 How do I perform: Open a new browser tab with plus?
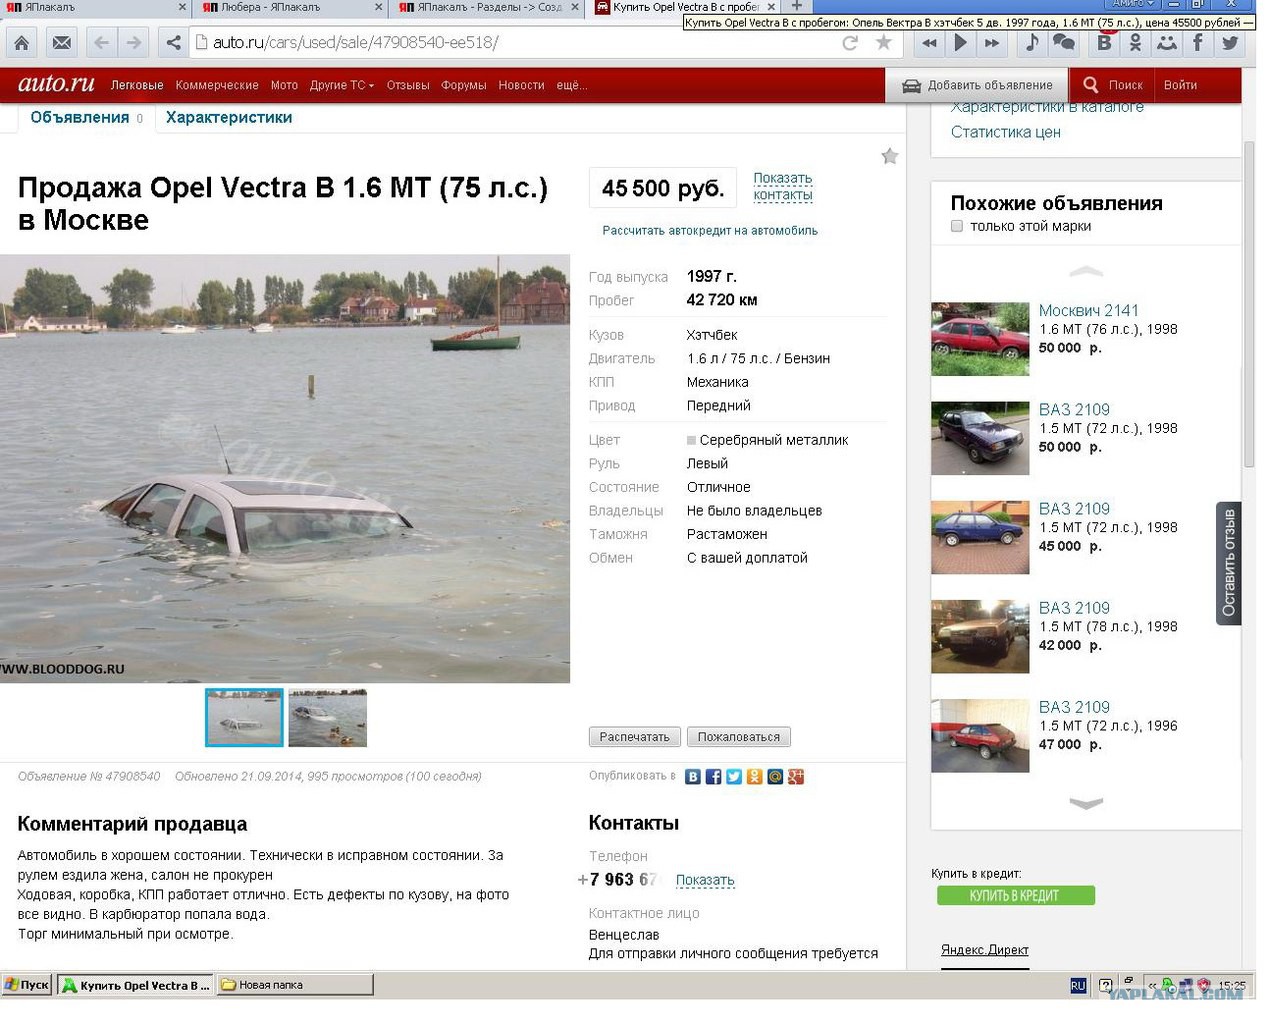[x=797, y=6]
